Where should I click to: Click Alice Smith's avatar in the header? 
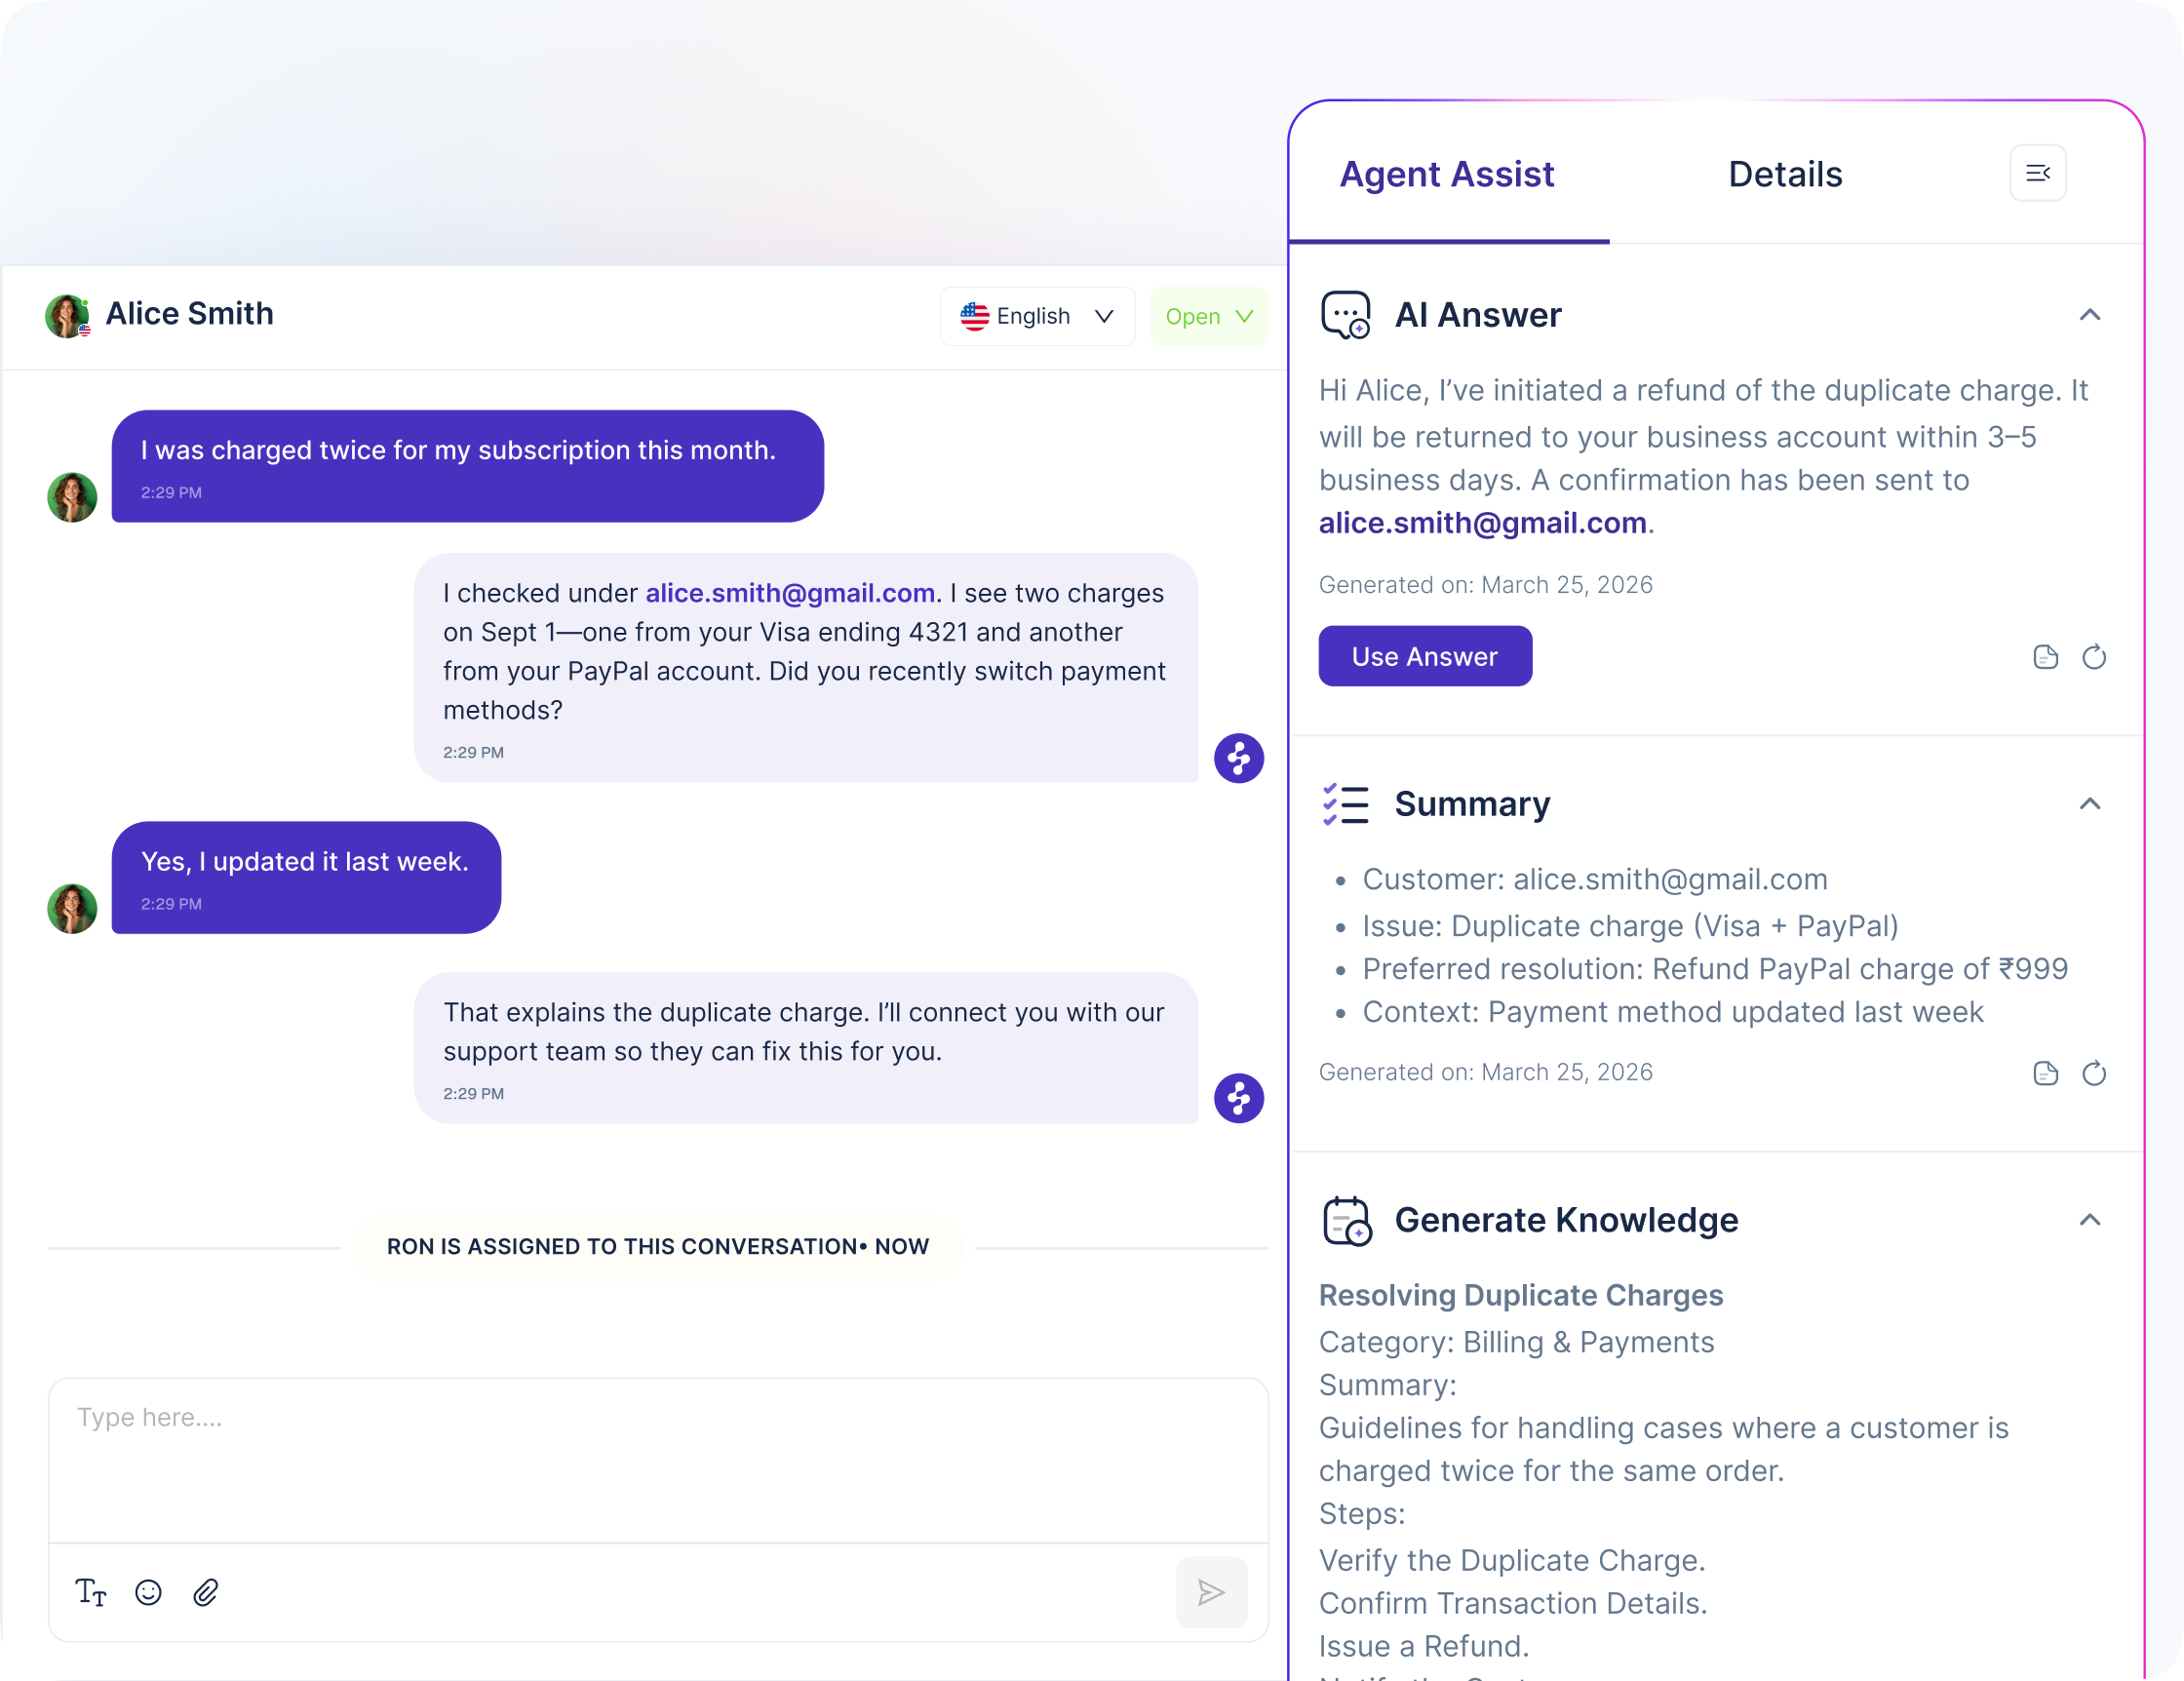point(67,316)
